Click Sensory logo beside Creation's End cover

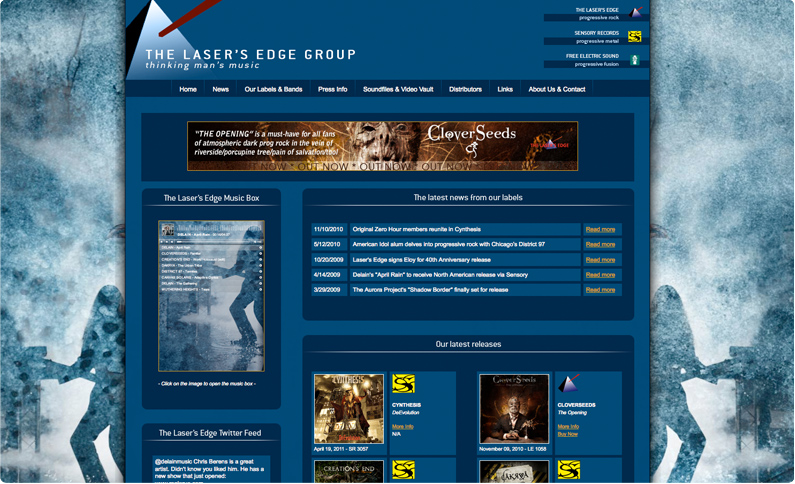404,470
